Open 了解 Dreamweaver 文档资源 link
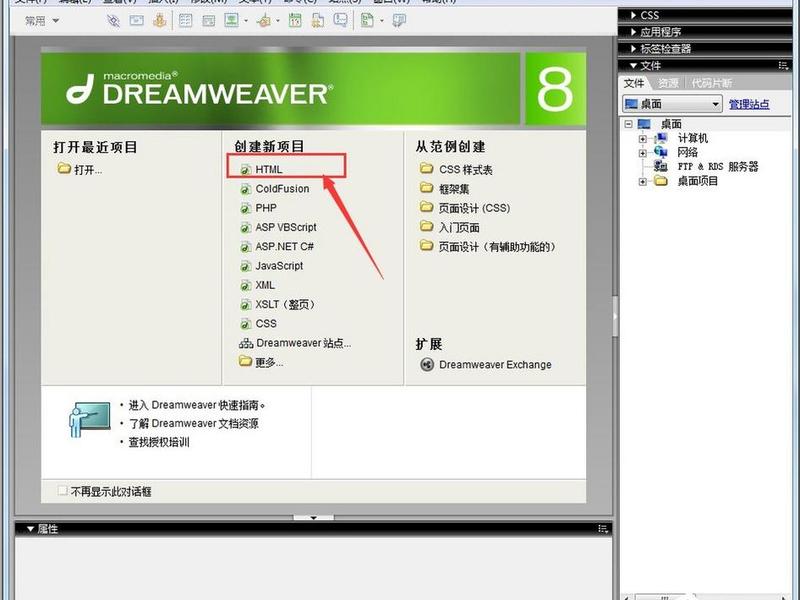 pyautogui.click(x=193, y=423)
